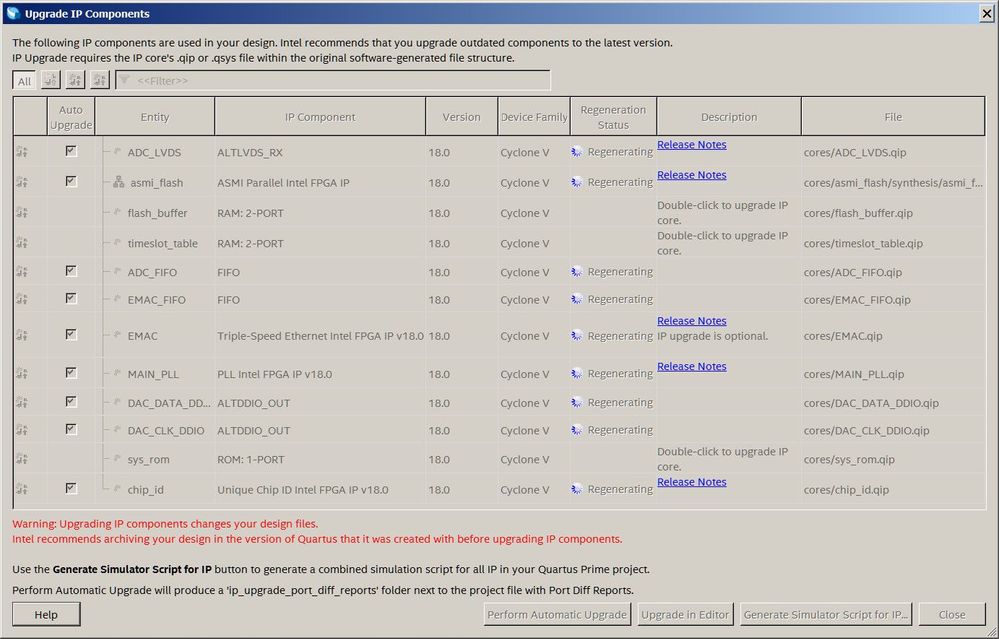This screenshot has height=639, width=999.
Task: Click the Help button
Action: (46, 614)
